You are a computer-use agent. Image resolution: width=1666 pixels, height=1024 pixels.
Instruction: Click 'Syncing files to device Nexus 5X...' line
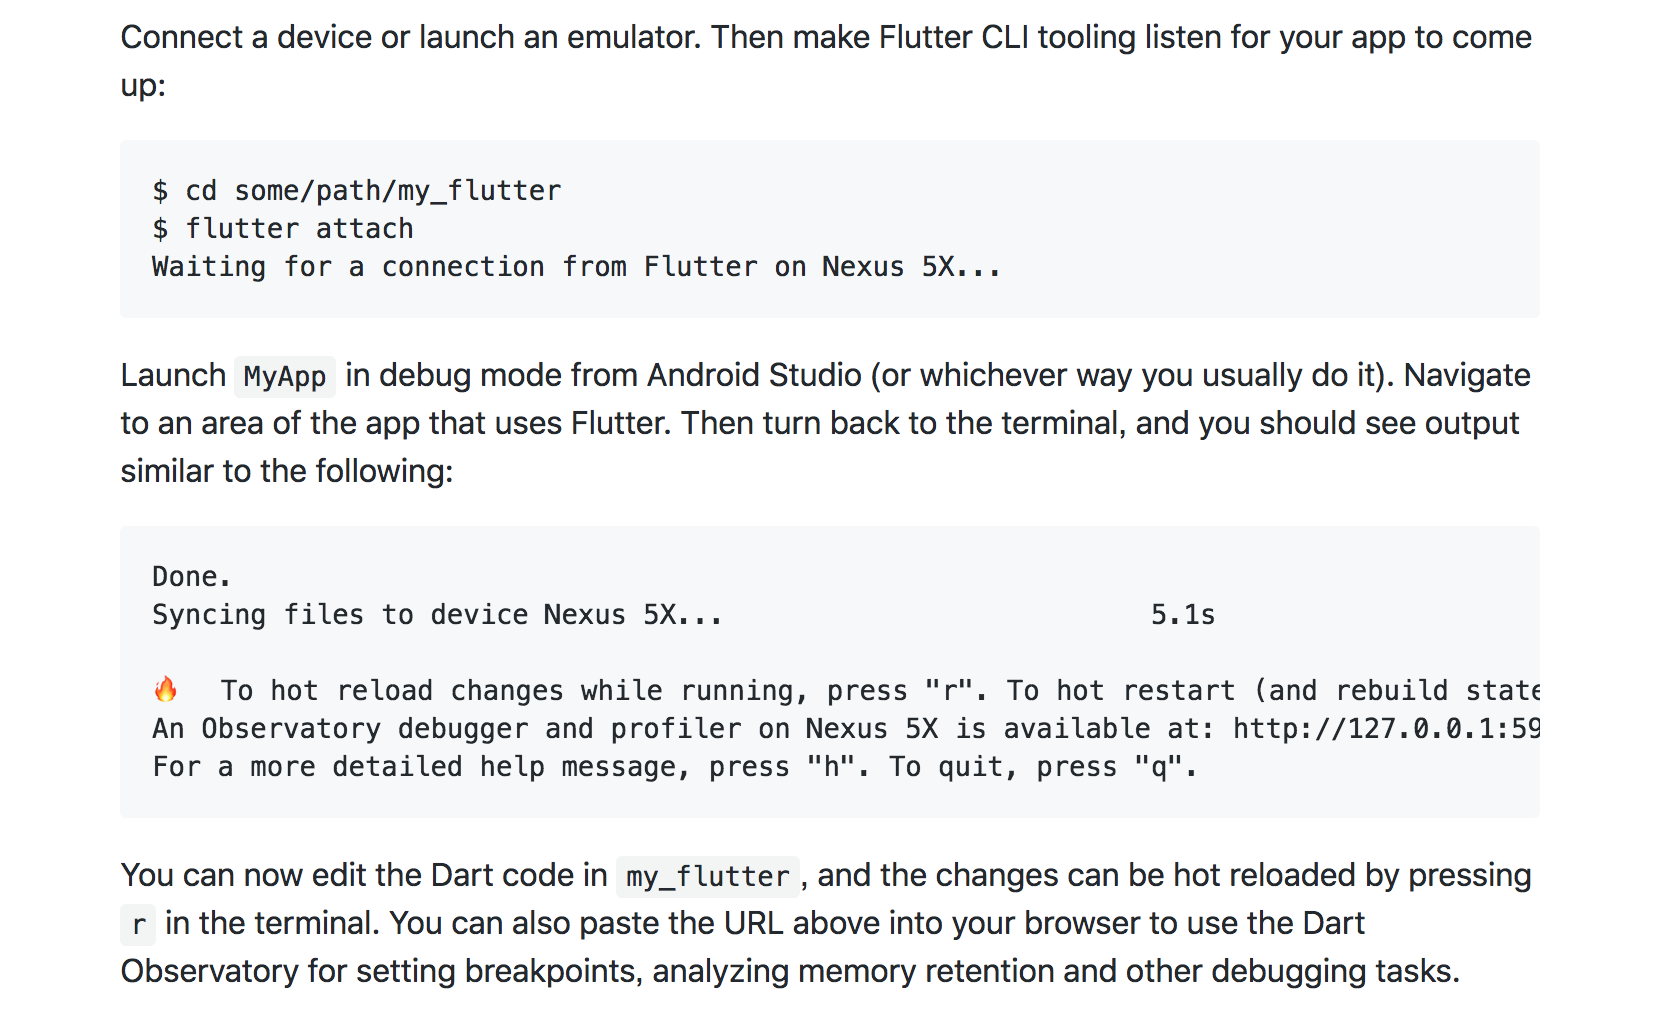point(437,614)
